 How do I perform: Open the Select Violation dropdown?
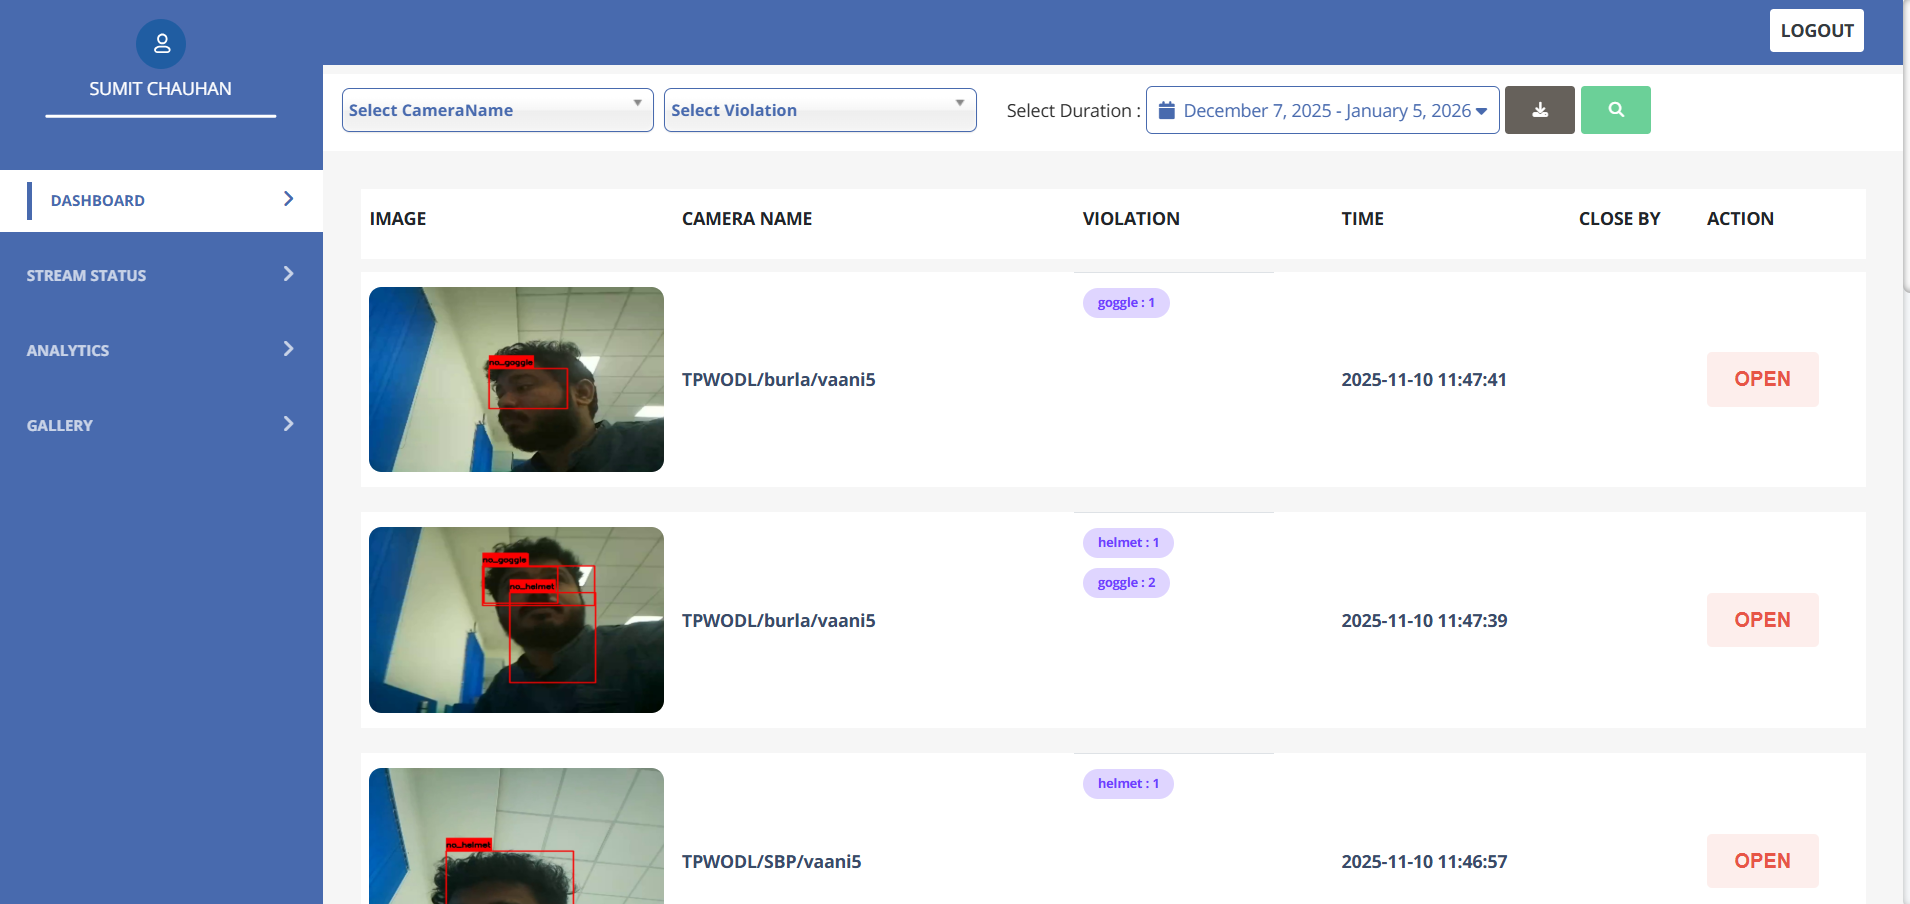(x=819, y=110)
